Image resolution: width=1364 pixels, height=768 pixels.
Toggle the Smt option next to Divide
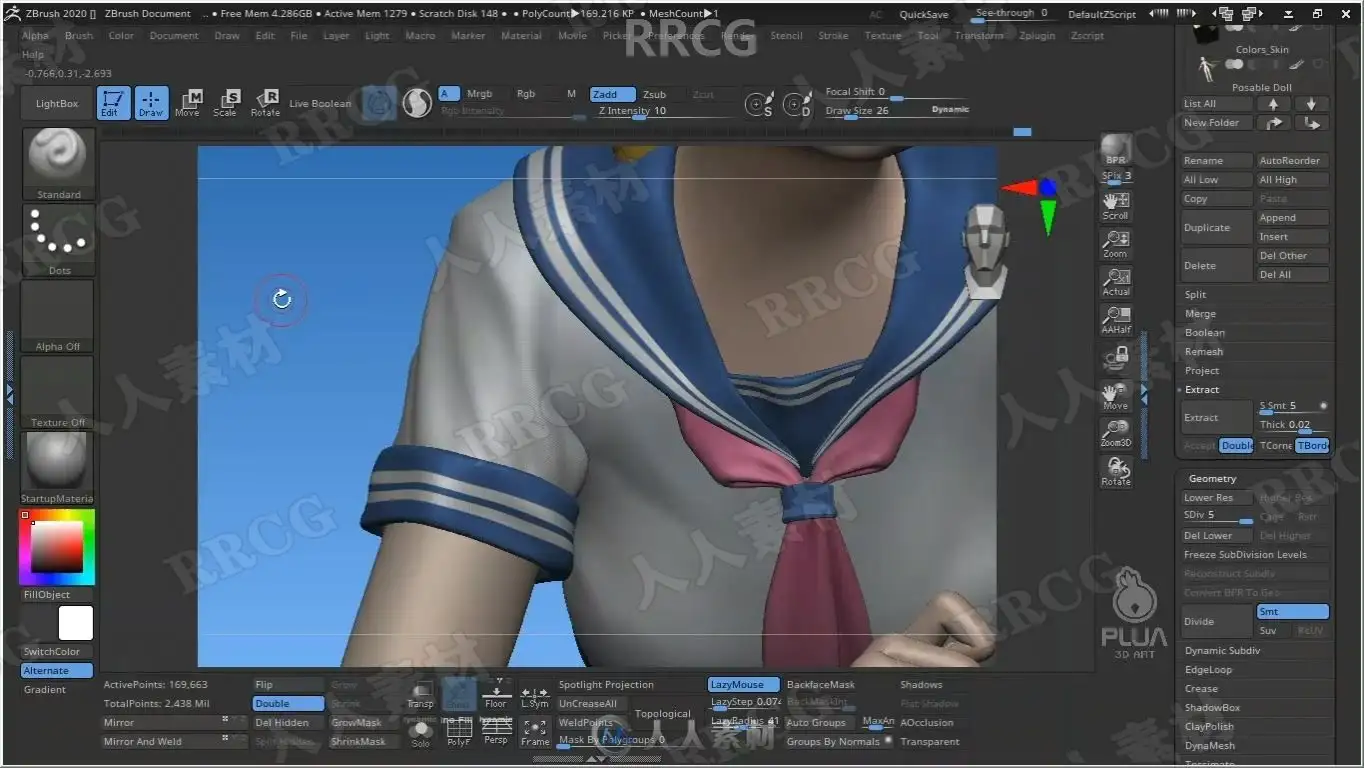(1292, 612)
